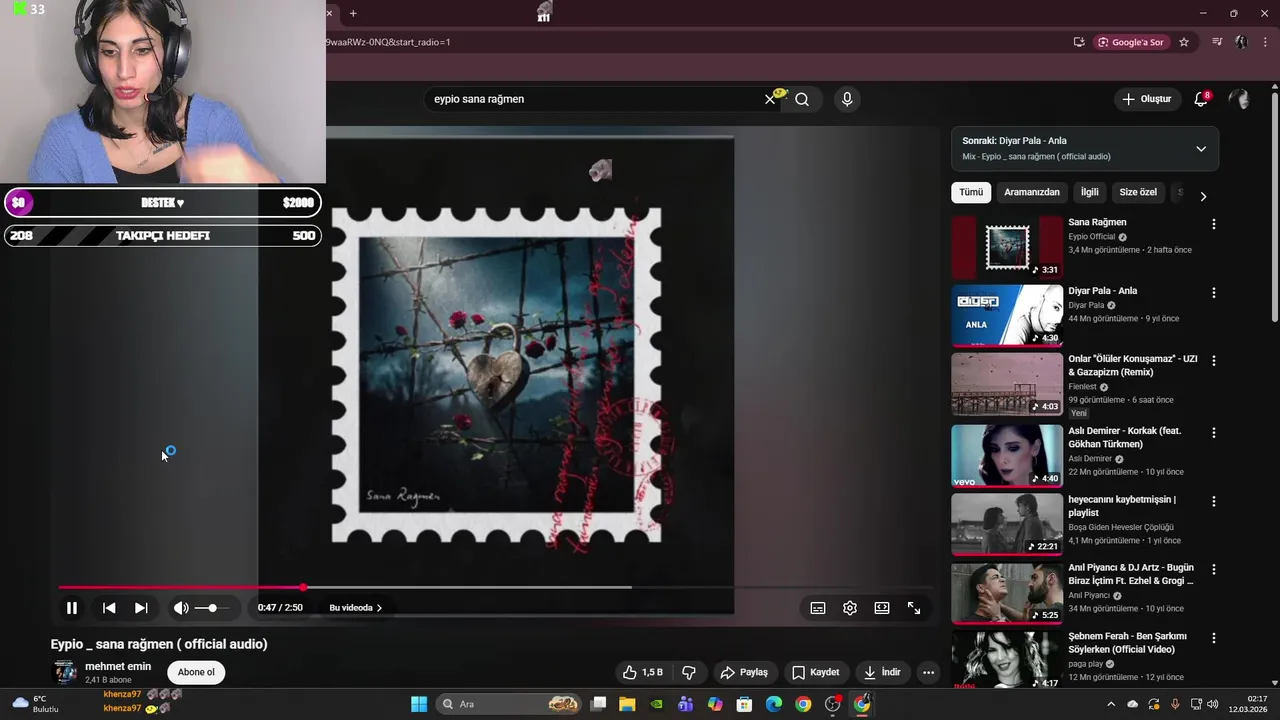Click Google'a Sor in address bar
The image size is (1280, 720).
point(1132,42)
